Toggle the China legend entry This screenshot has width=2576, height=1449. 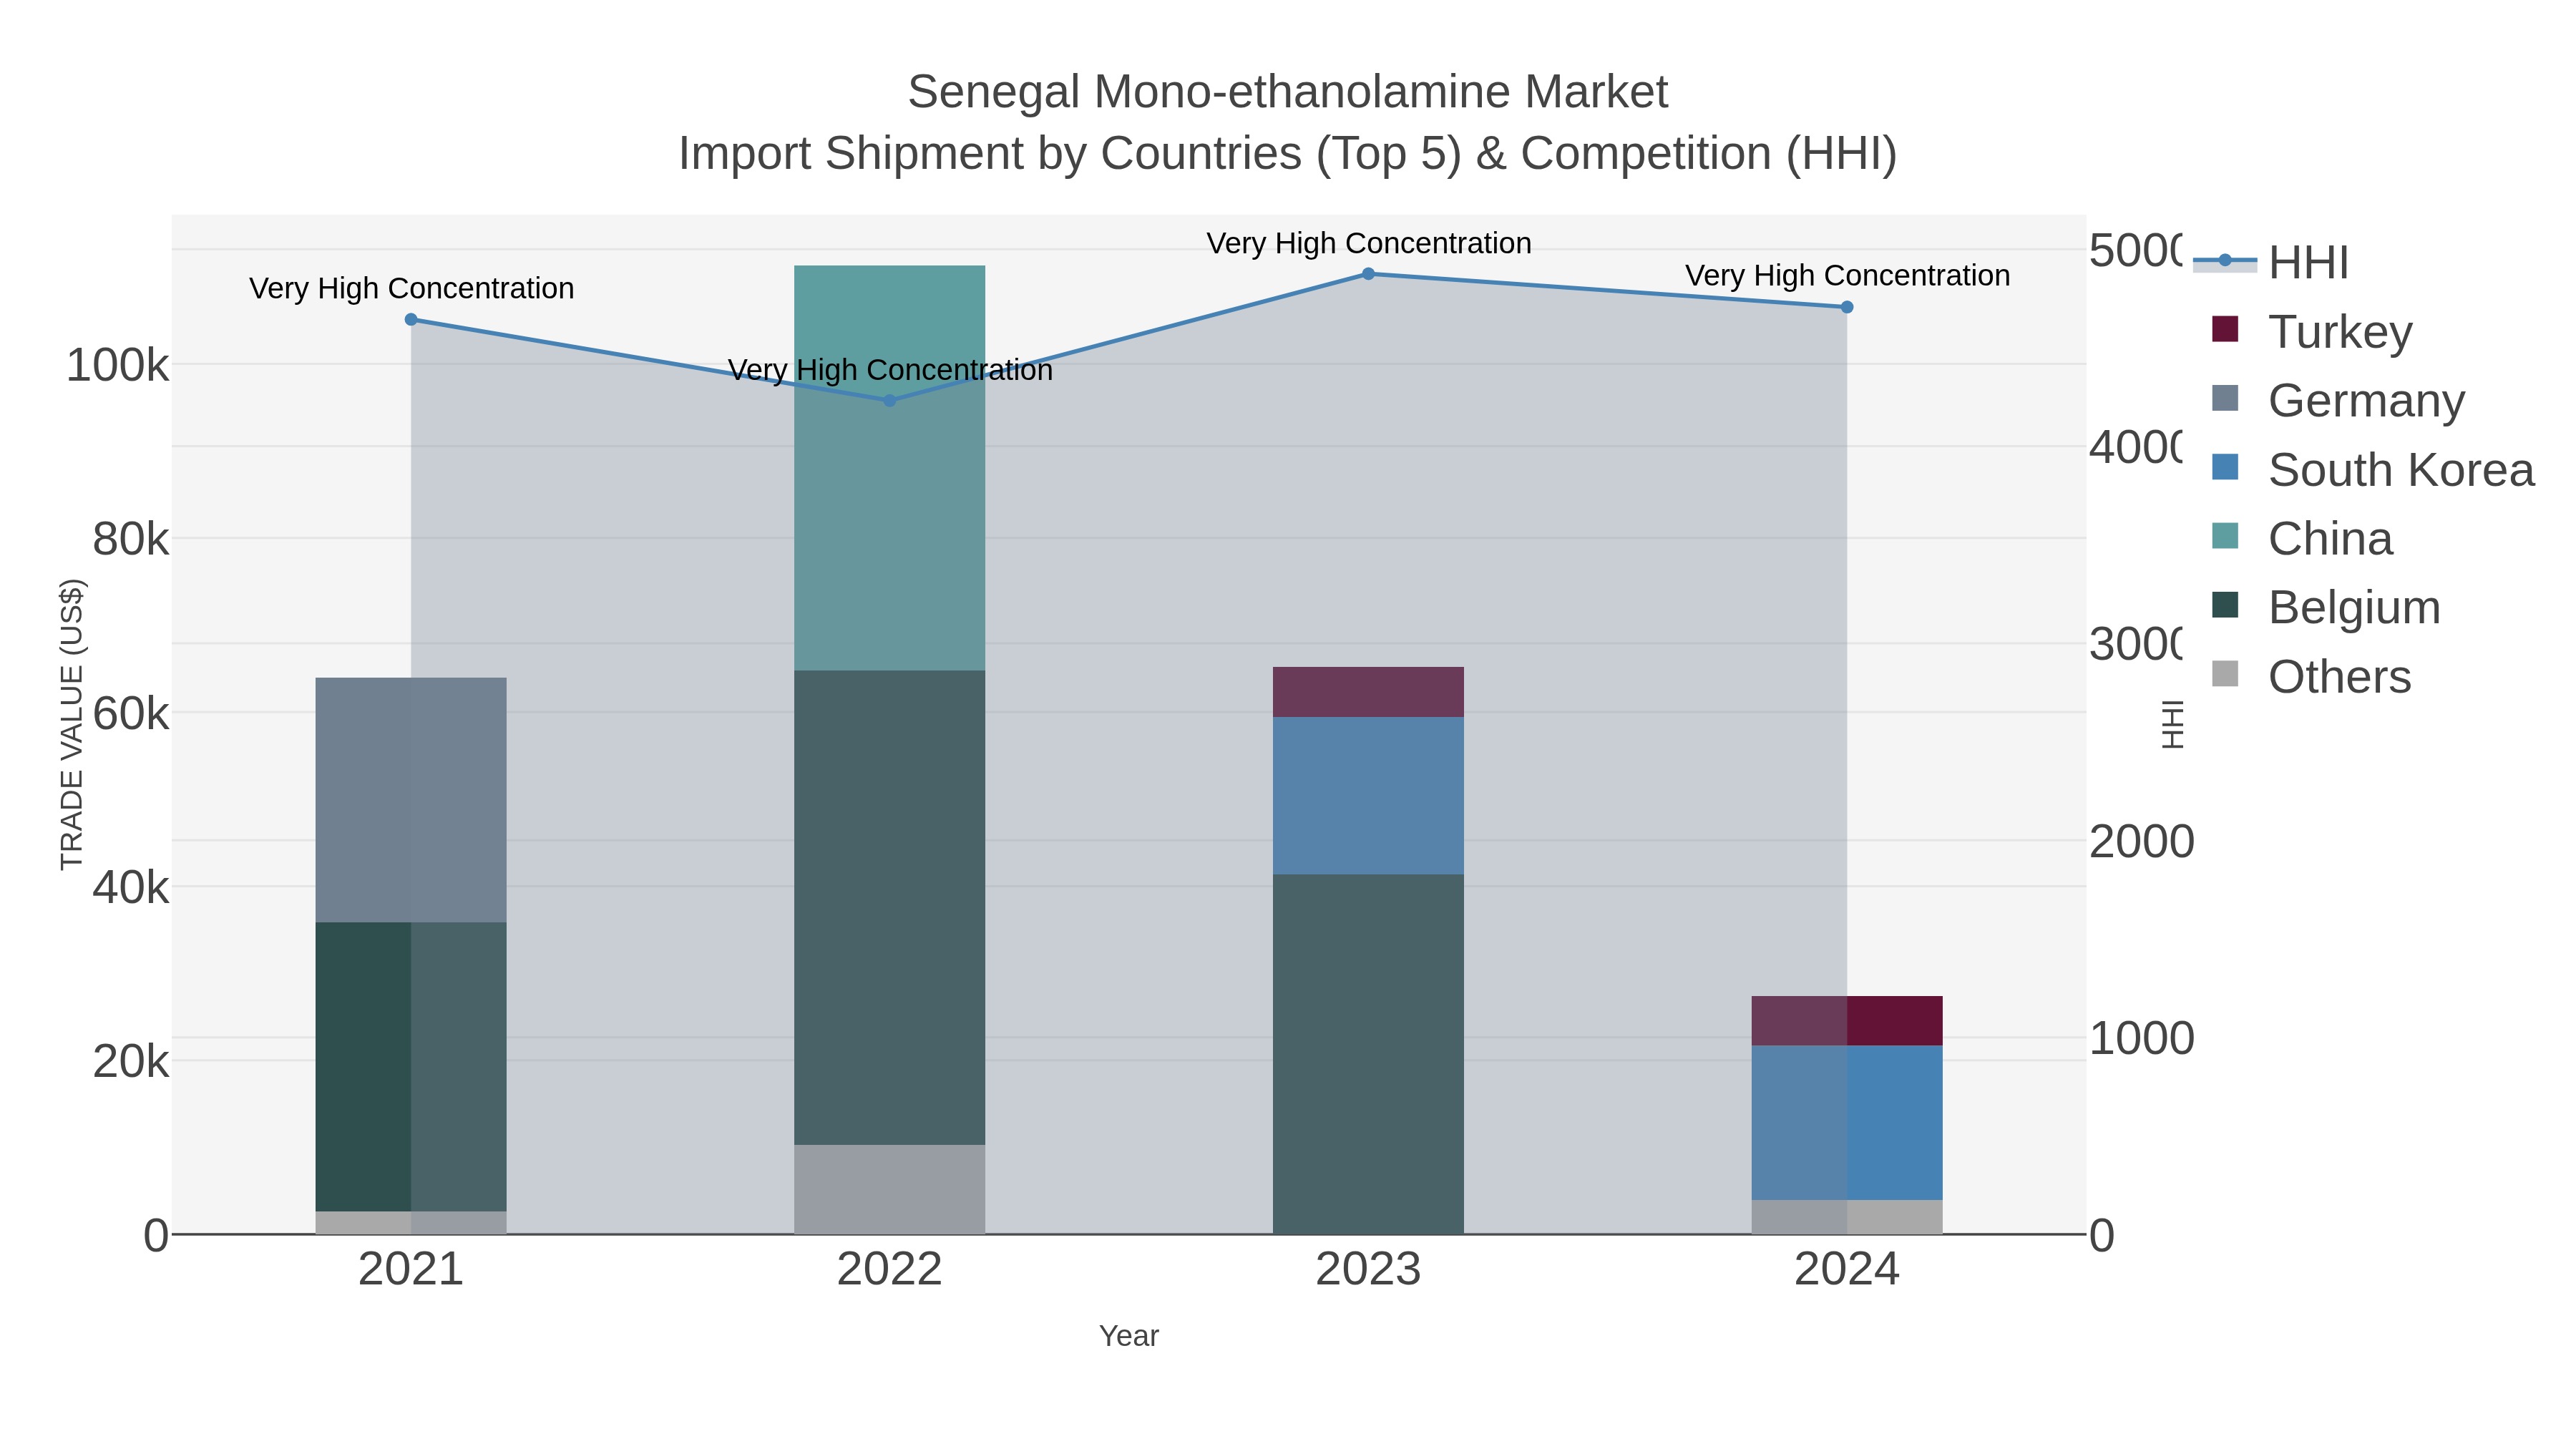pos(2302,538)
